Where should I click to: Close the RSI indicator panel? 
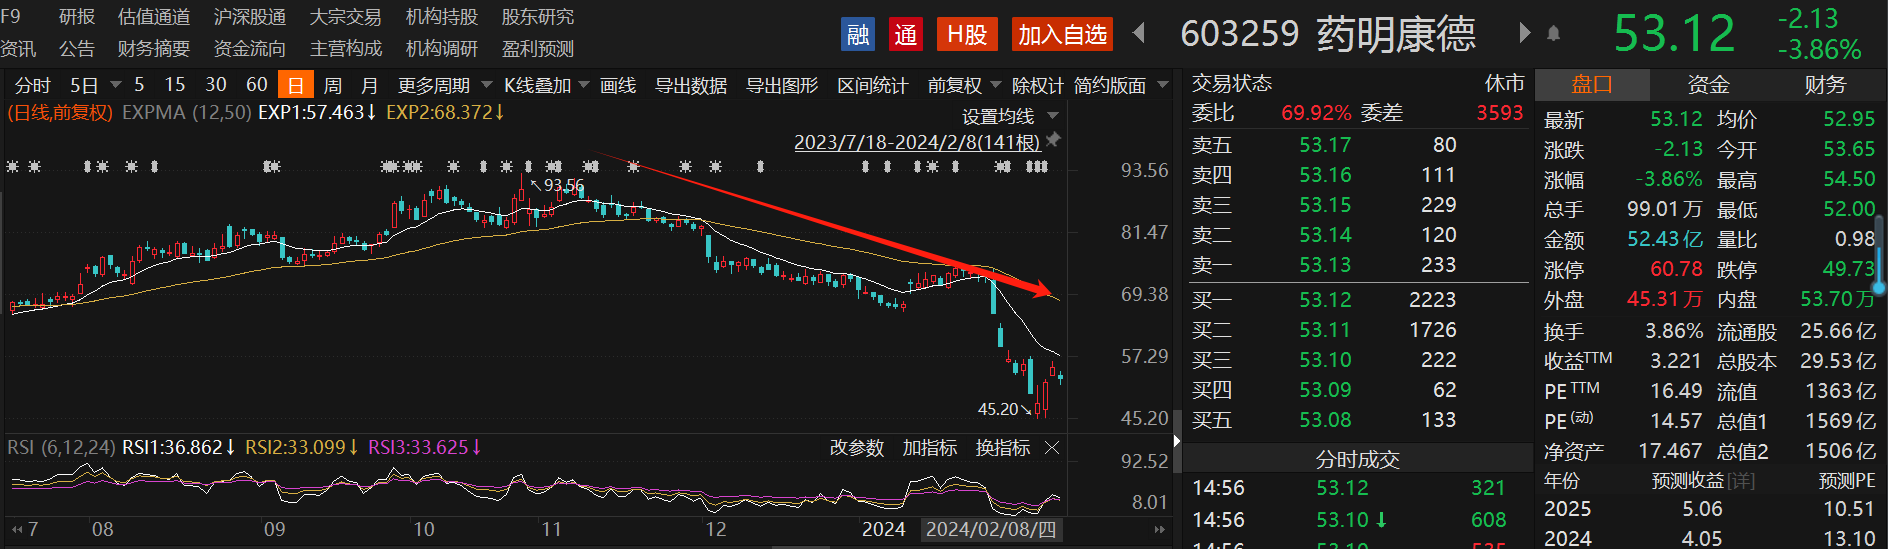(x=1052, y=448)
